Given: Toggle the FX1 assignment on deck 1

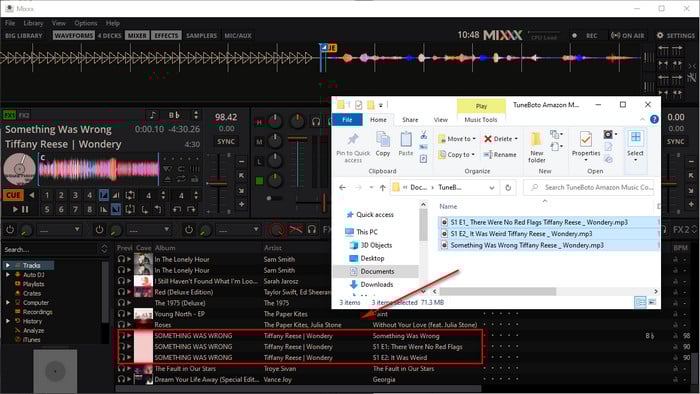Looking at the screenshot, I should pyautogui.click(x=9, y=115).
